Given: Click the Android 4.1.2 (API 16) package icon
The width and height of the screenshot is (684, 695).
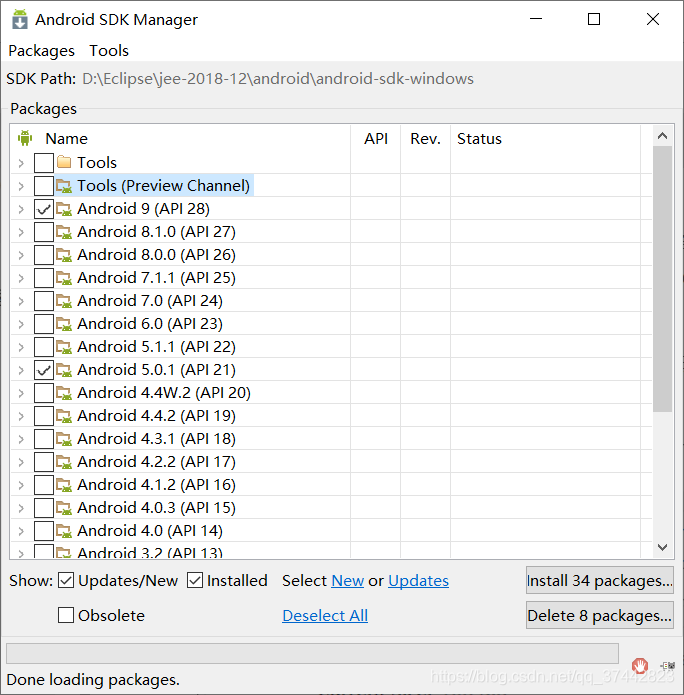Looking at the screenshot, I should 64,485.
